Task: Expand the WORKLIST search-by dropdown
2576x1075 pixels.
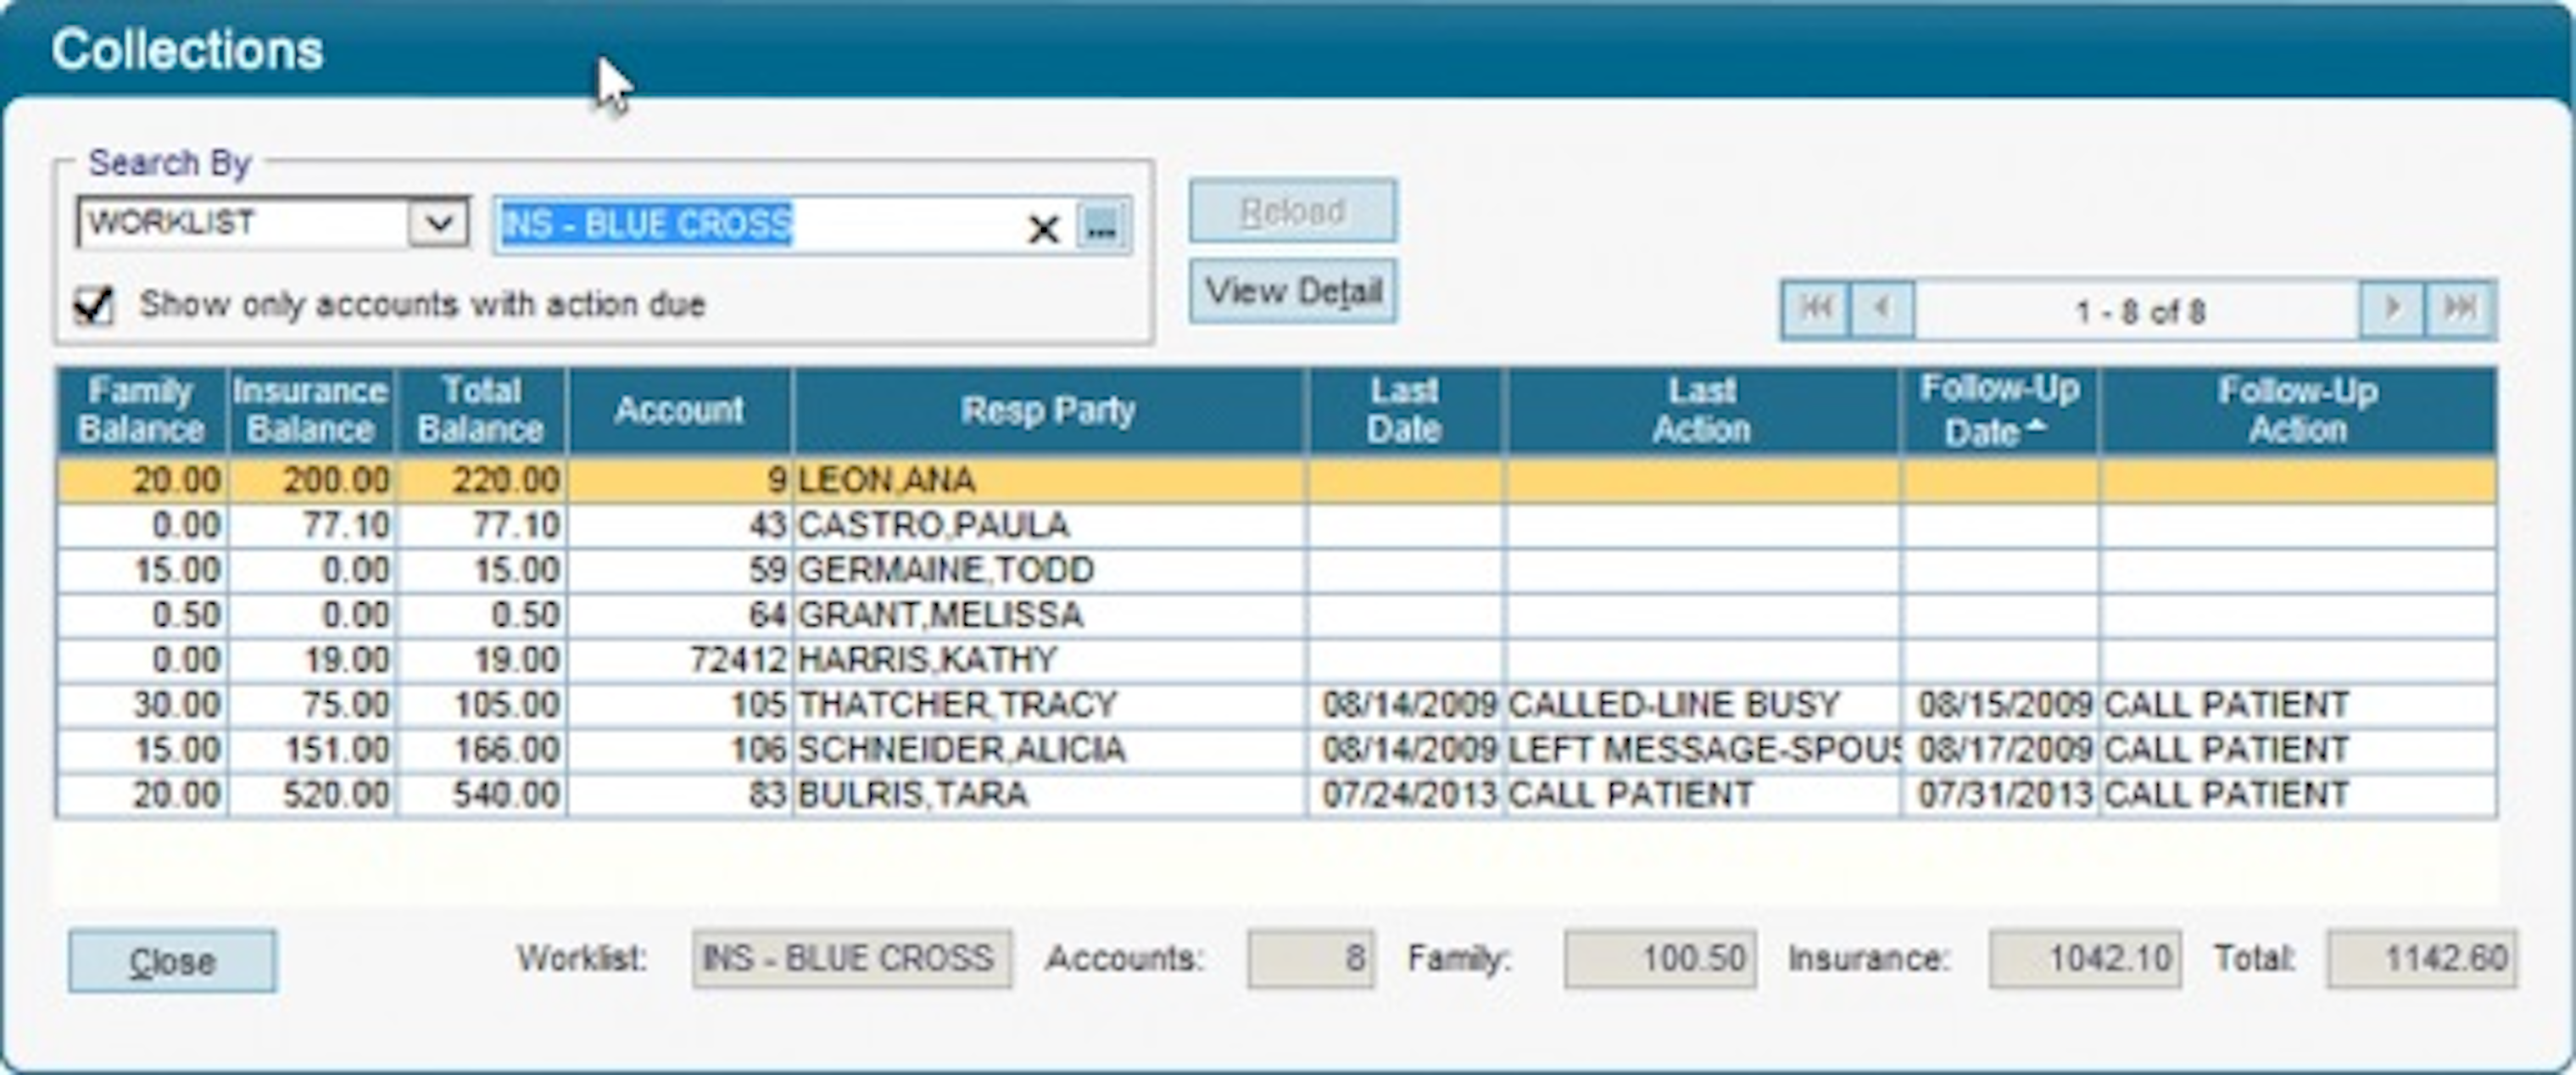Action: [x=438, y=222]
